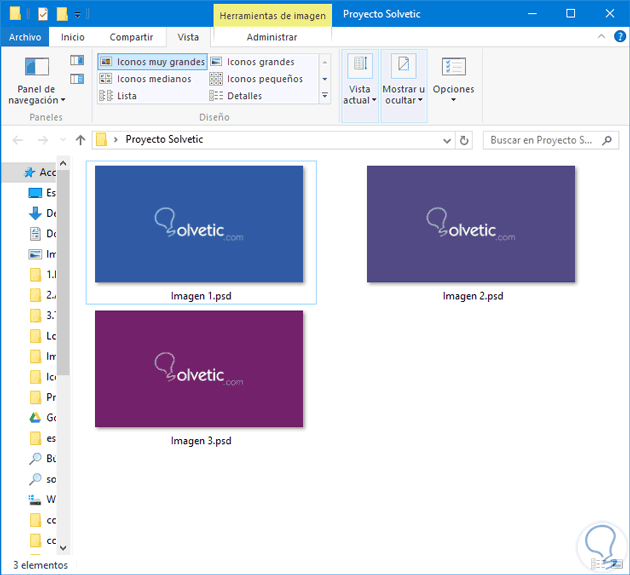Open the Administrar tab
Screen dimensions: 630x575
pos(272,37)
